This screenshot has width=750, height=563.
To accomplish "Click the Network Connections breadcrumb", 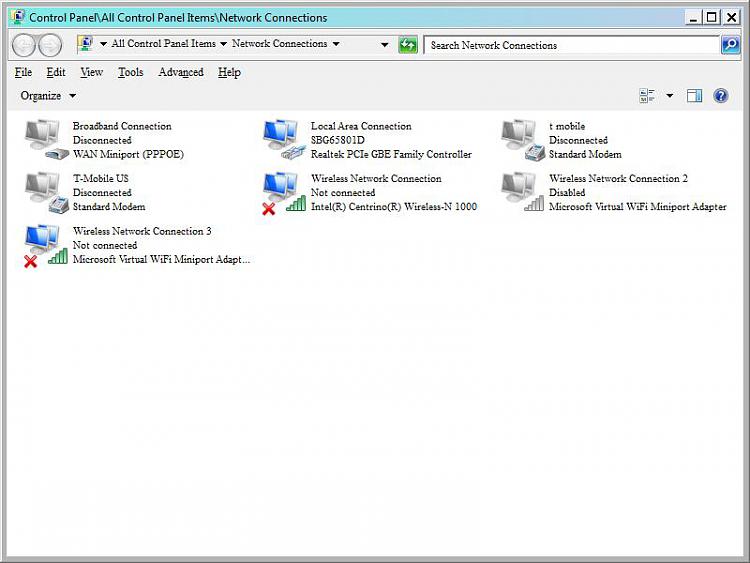I will [x=280, y=44].
